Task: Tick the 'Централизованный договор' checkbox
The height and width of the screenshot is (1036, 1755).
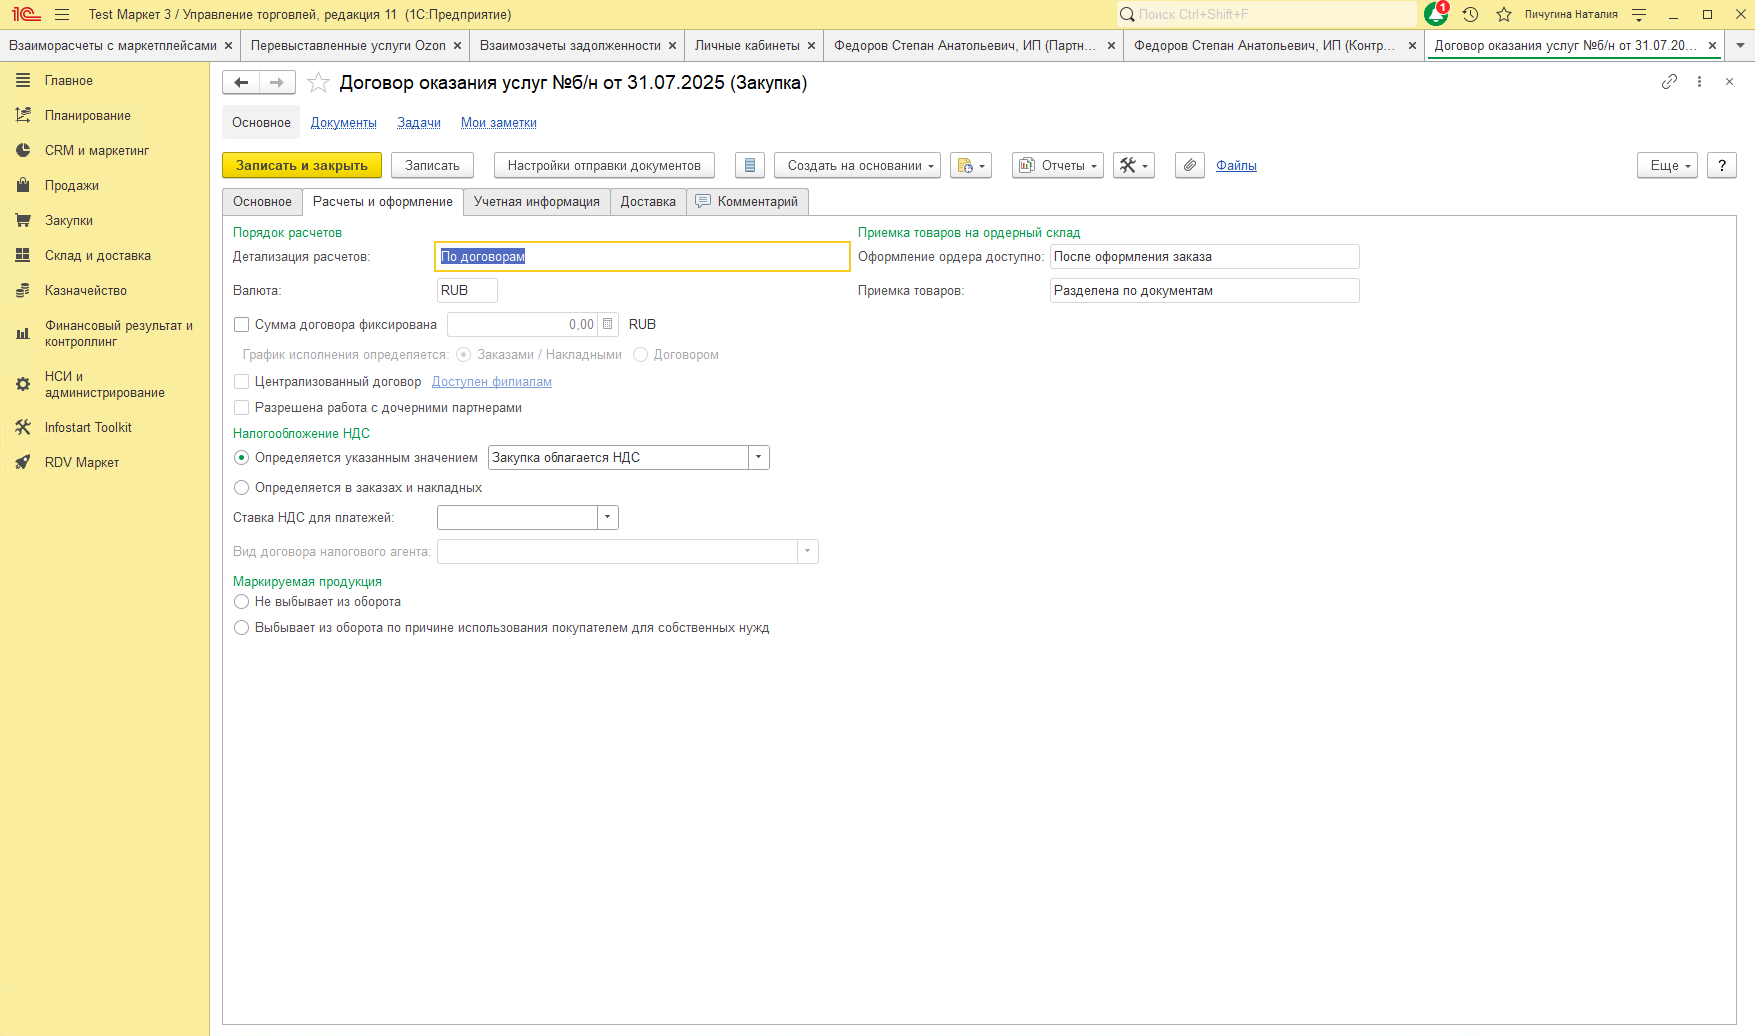Action: [x=241, y=381]
